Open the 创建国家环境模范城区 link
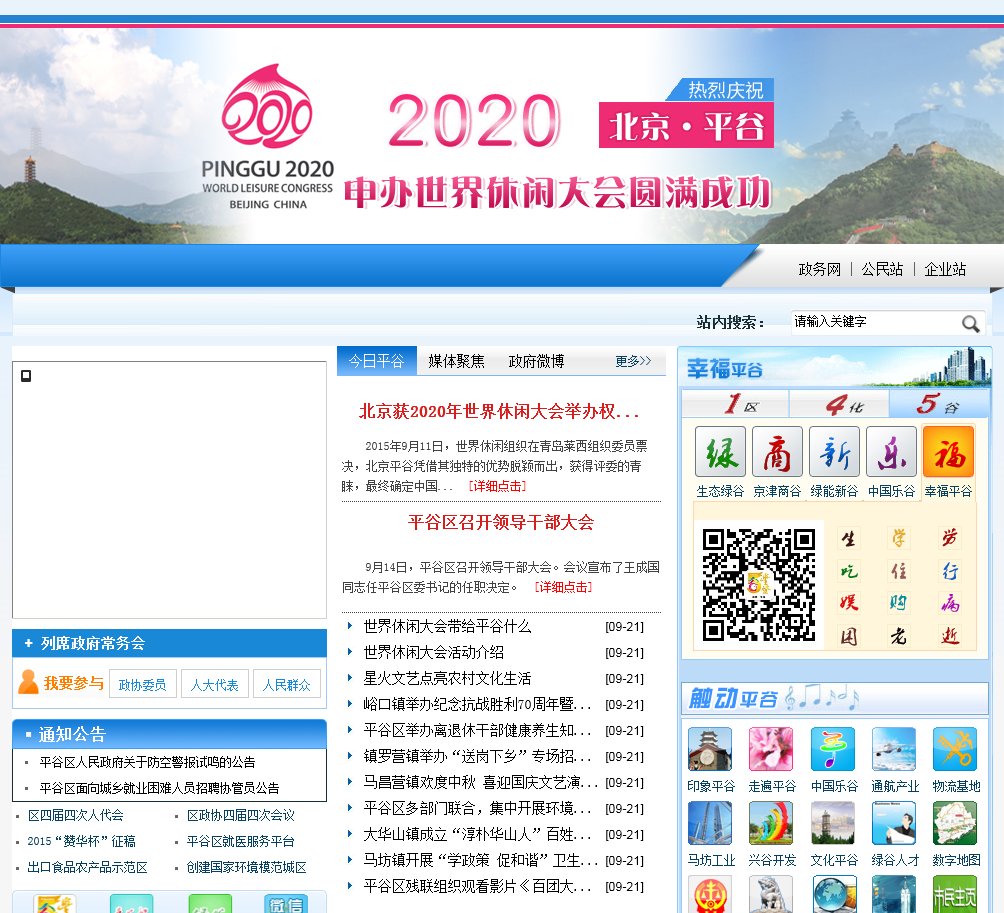Screen dimensions: 1004x913 point(247,868)
